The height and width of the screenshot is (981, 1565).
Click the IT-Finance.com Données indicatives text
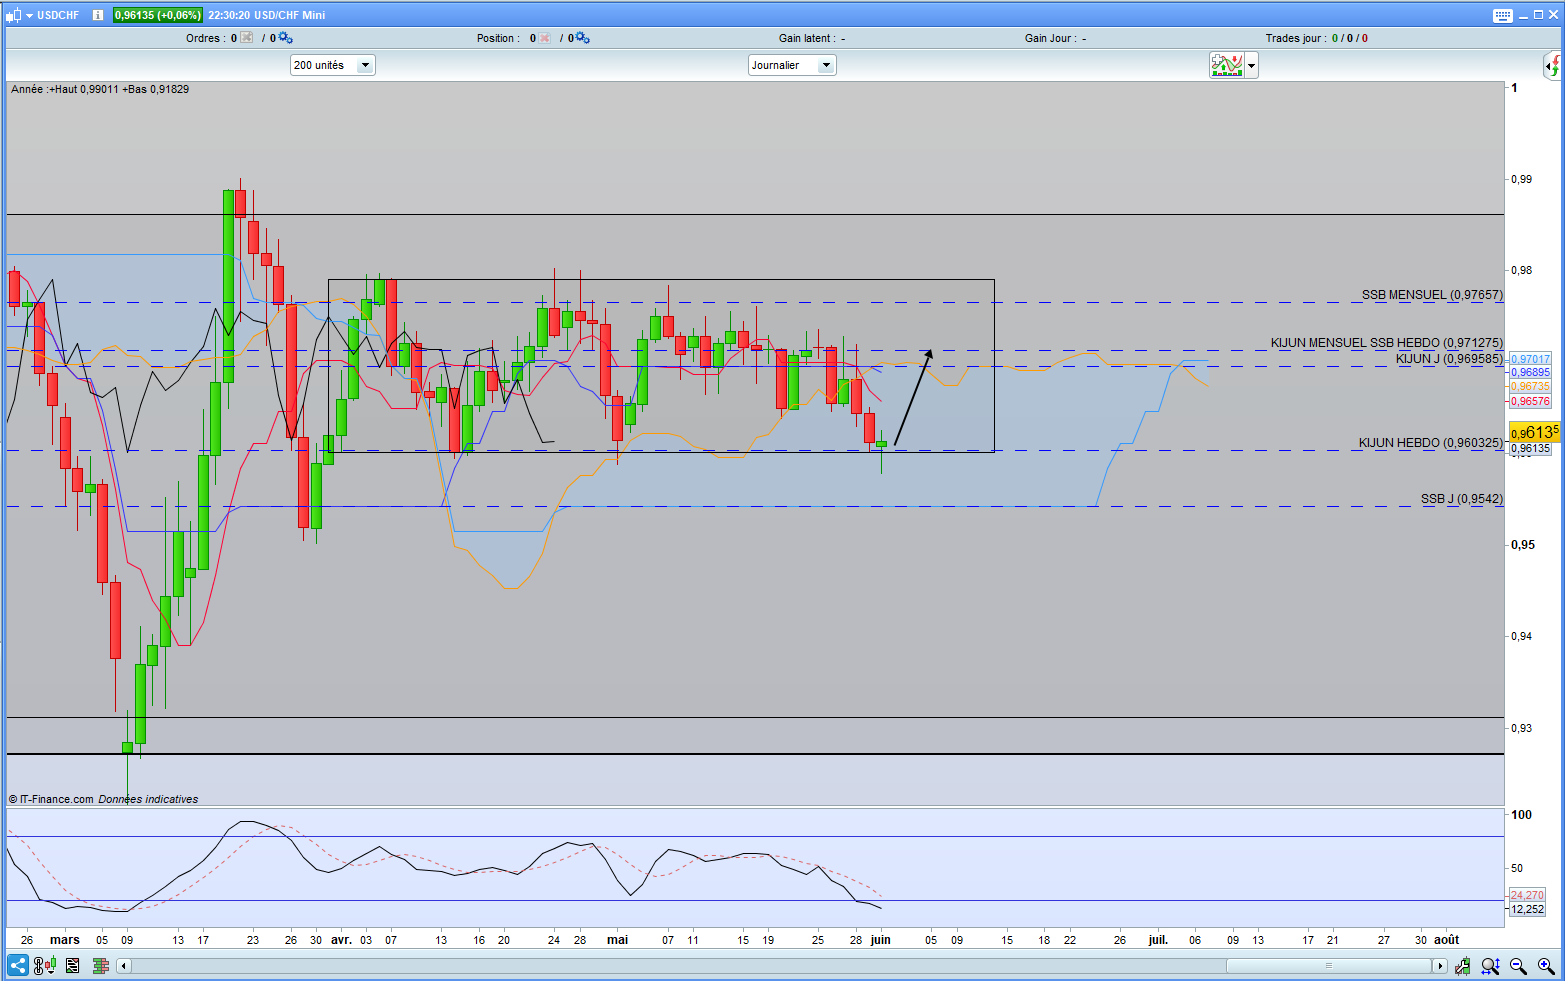103,799
